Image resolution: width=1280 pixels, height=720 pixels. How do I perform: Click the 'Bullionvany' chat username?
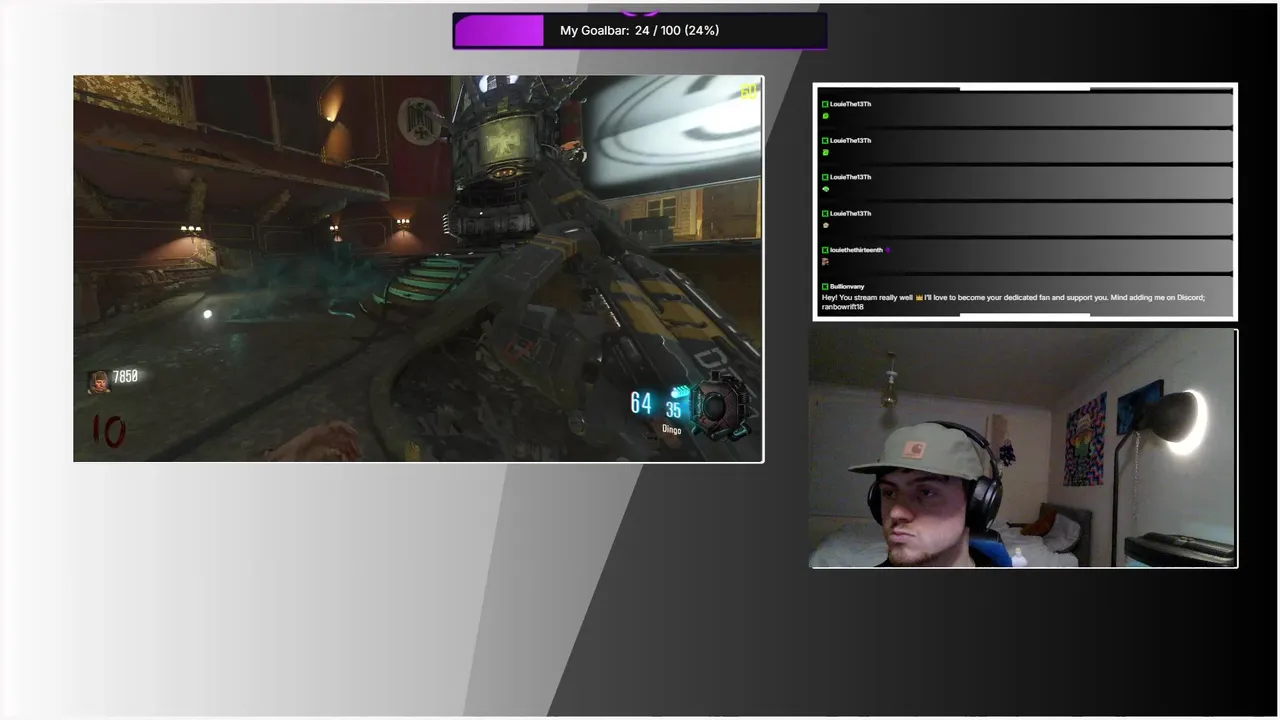tap(847, 287)
